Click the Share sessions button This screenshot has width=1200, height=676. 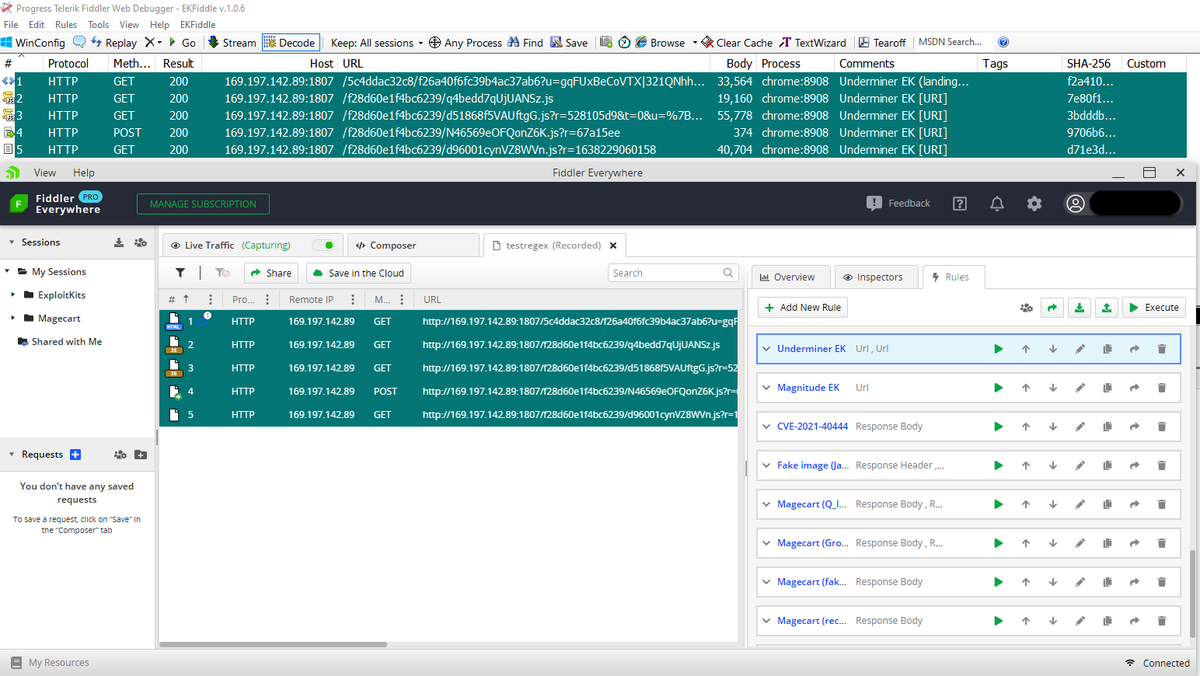[270, 273]
